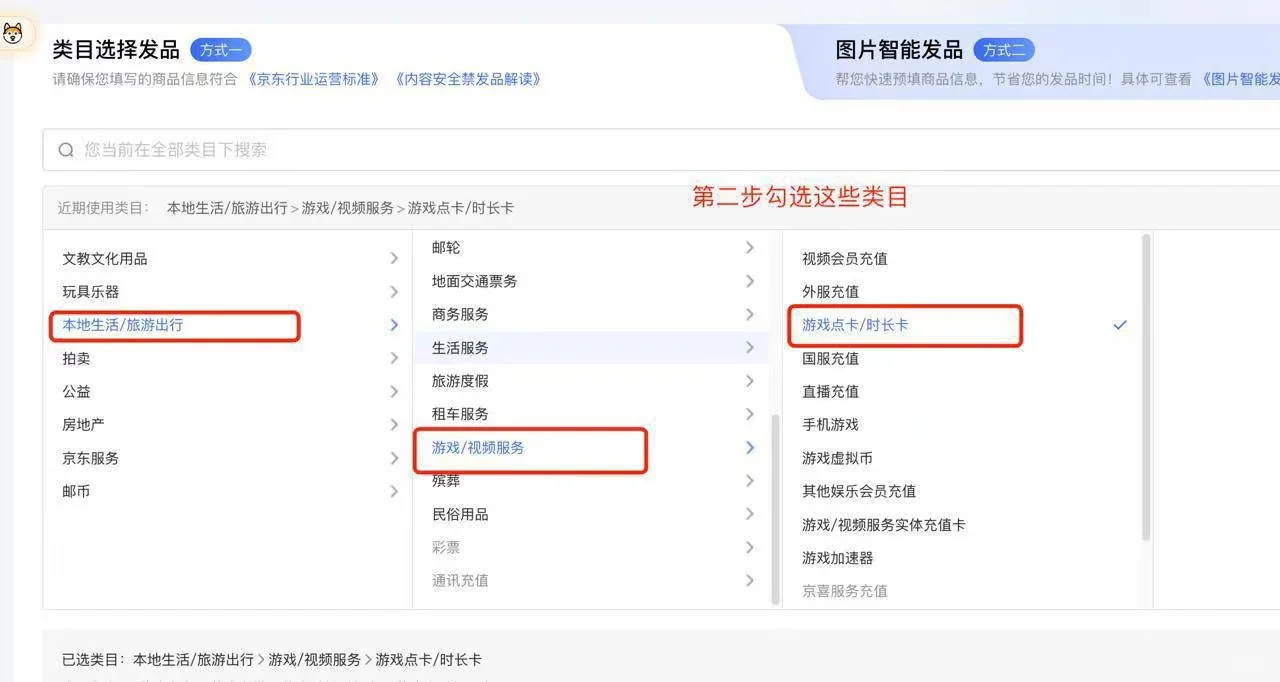The width and height of the screenshot is (1280, 682).
Task: Select 房地产 category
Action: pos(83,425)
